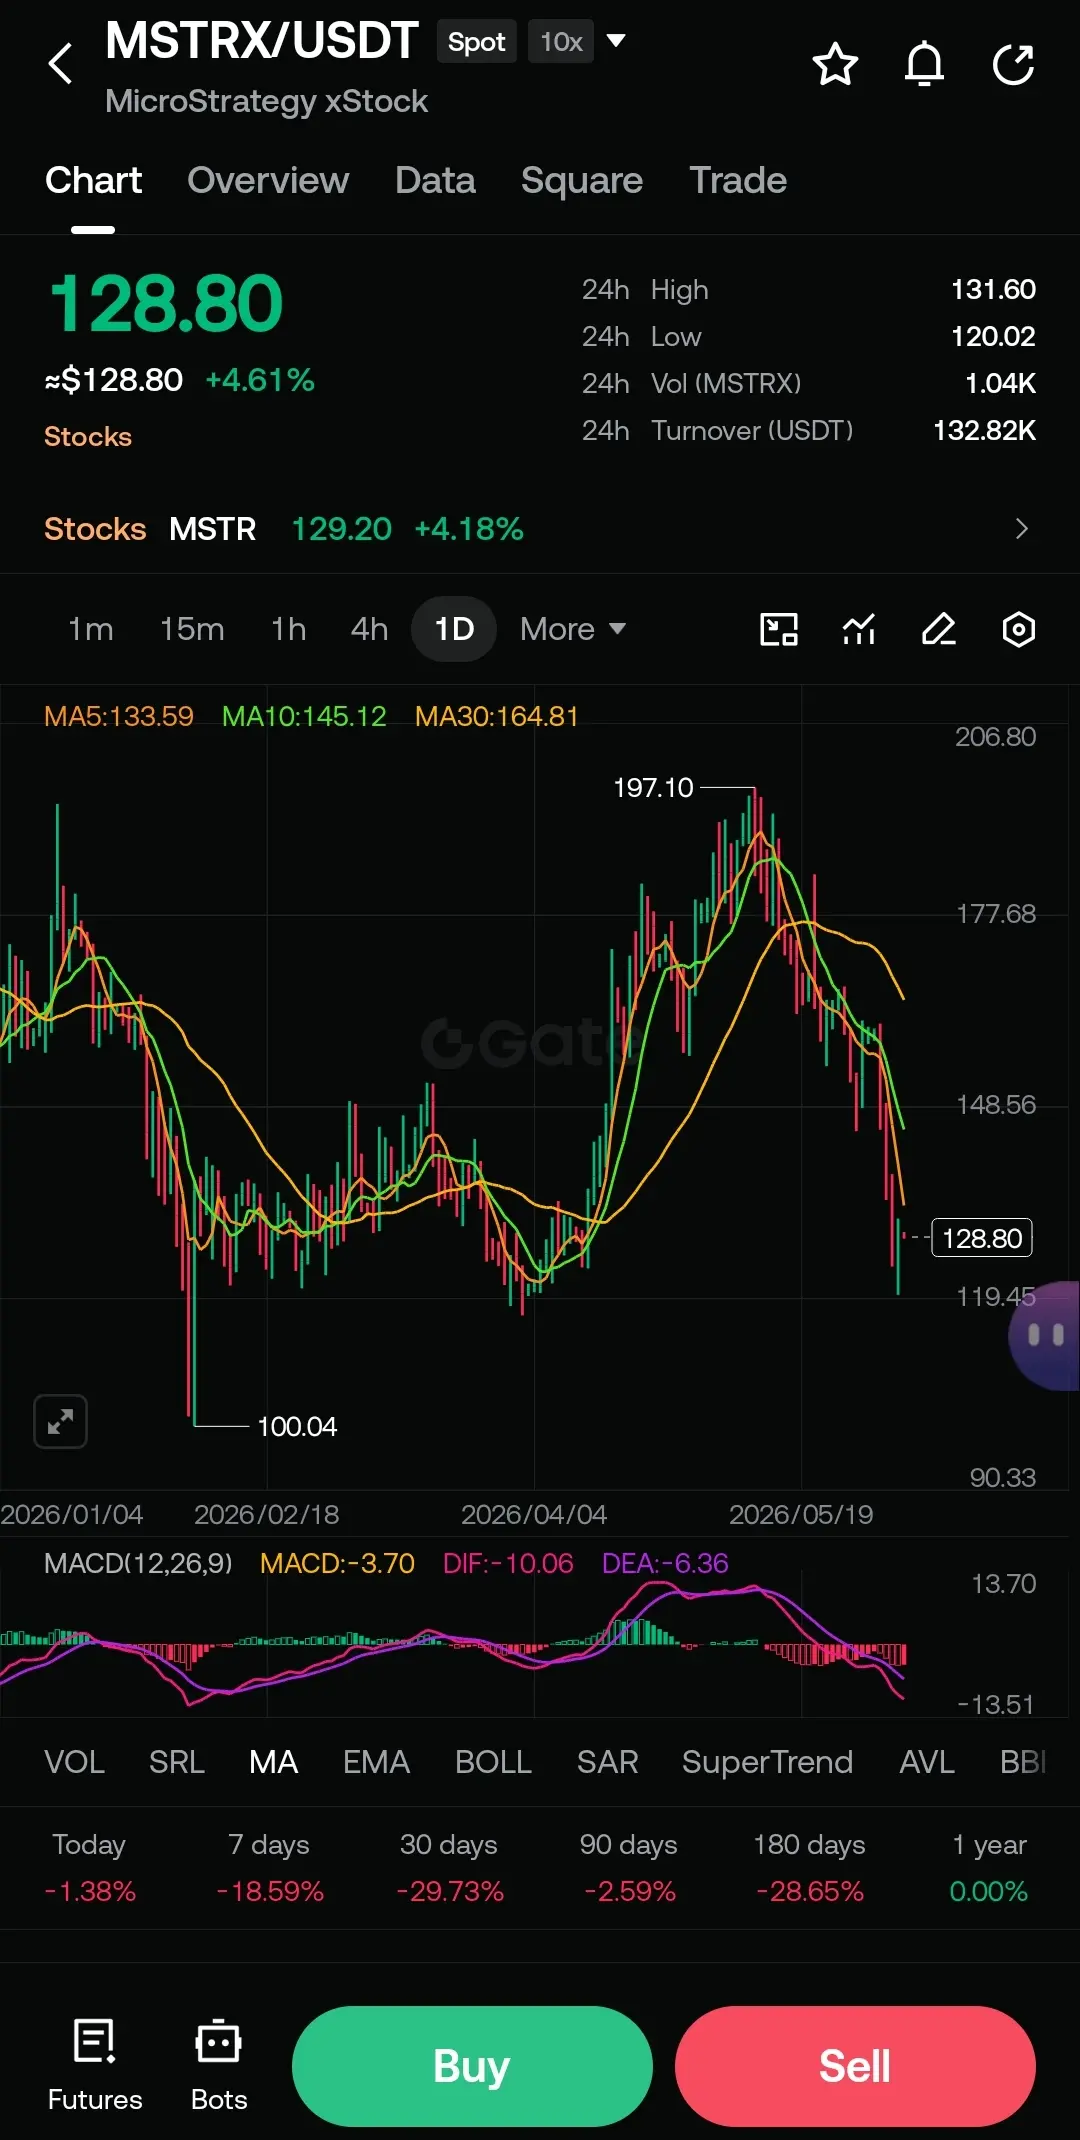Select the 1h timeframe
This screenshot has width=1080, height=2140.
(289, 629)
